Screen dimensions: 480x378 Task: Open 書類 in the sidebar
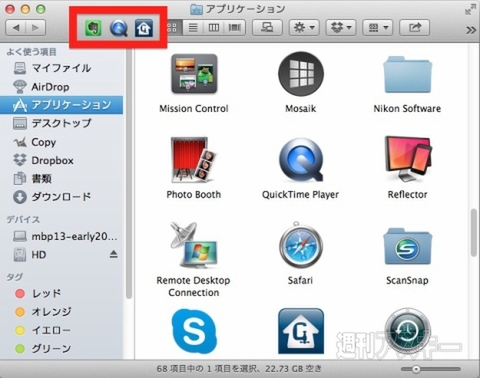(x=61, y=179)
